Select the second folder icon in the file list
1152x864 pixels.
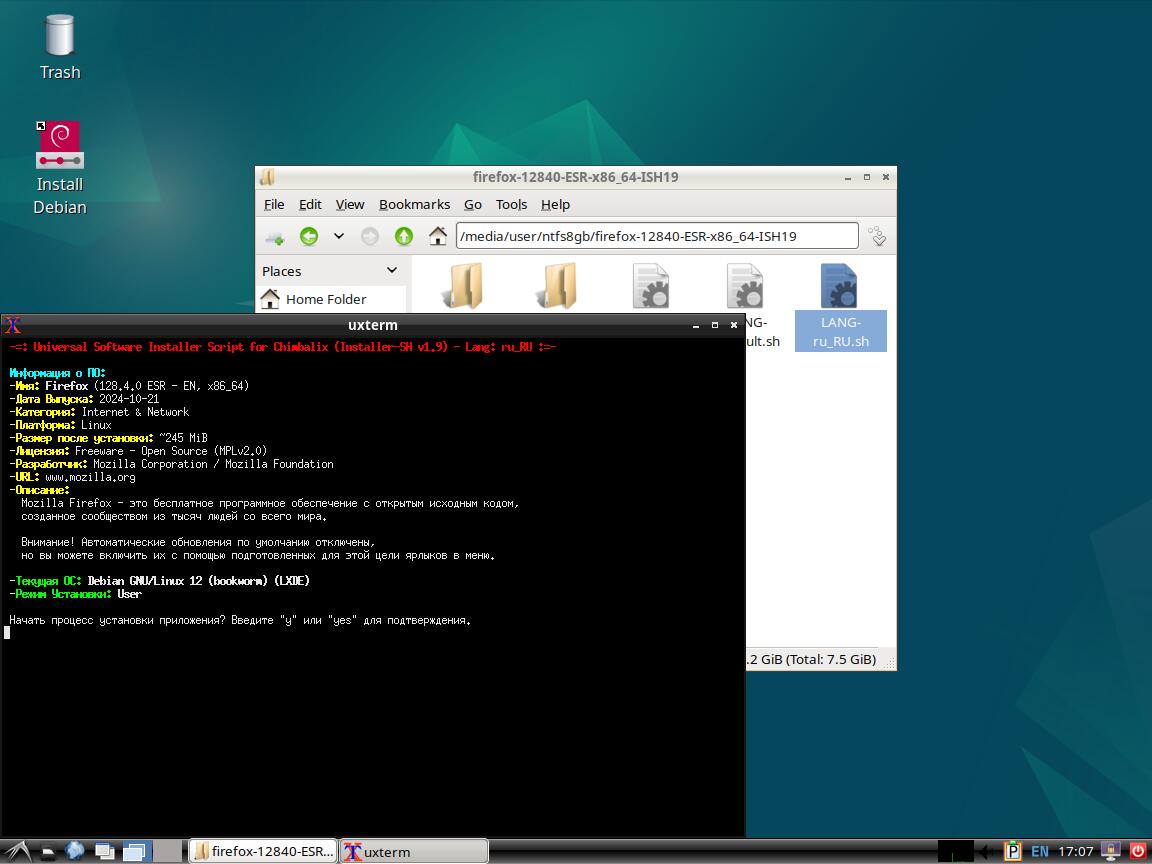tap(557, 287)
